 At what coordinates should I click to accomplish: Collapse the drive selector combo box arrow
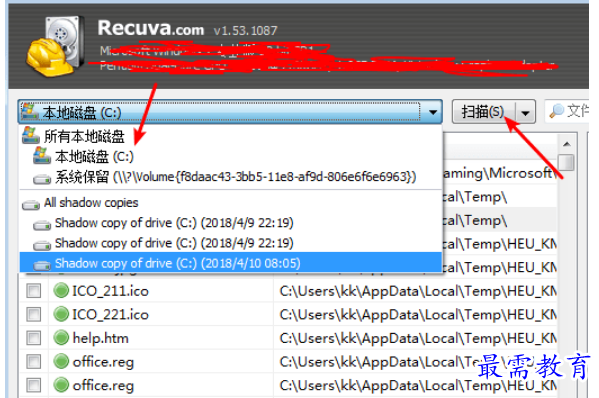coord(432,112)
